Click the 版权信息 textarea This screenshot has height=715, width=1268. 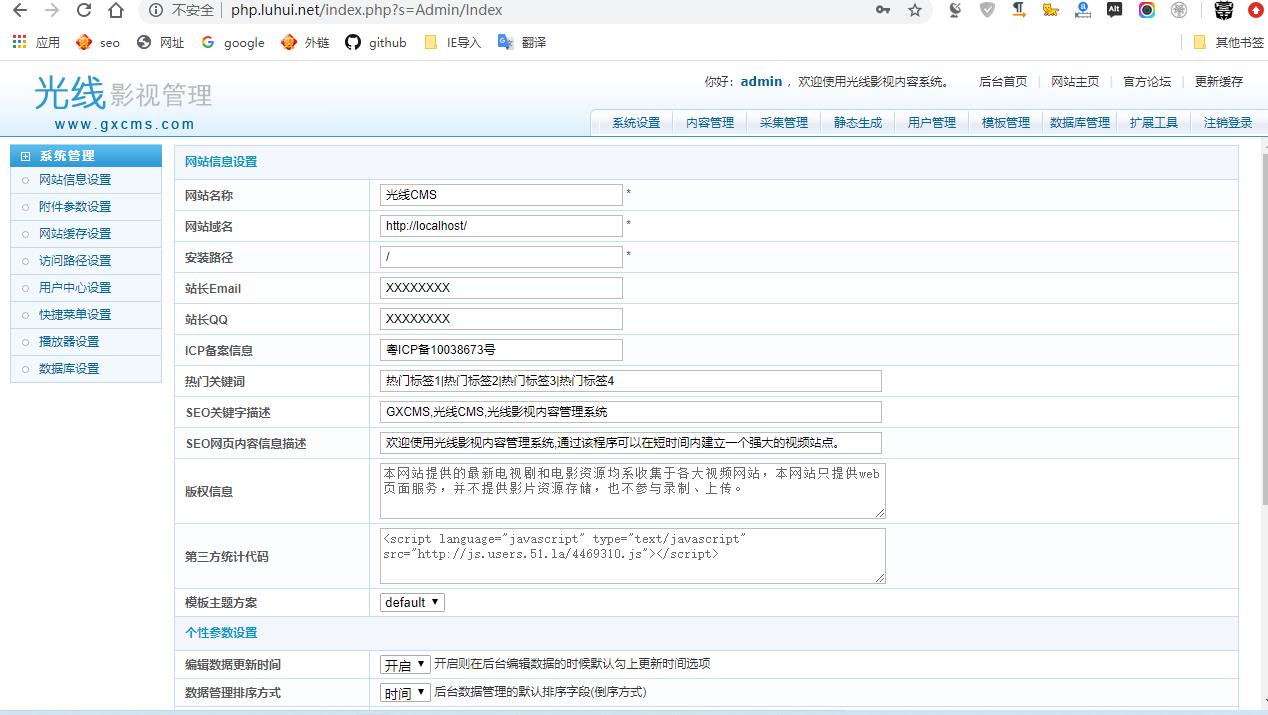coord(633,491)
